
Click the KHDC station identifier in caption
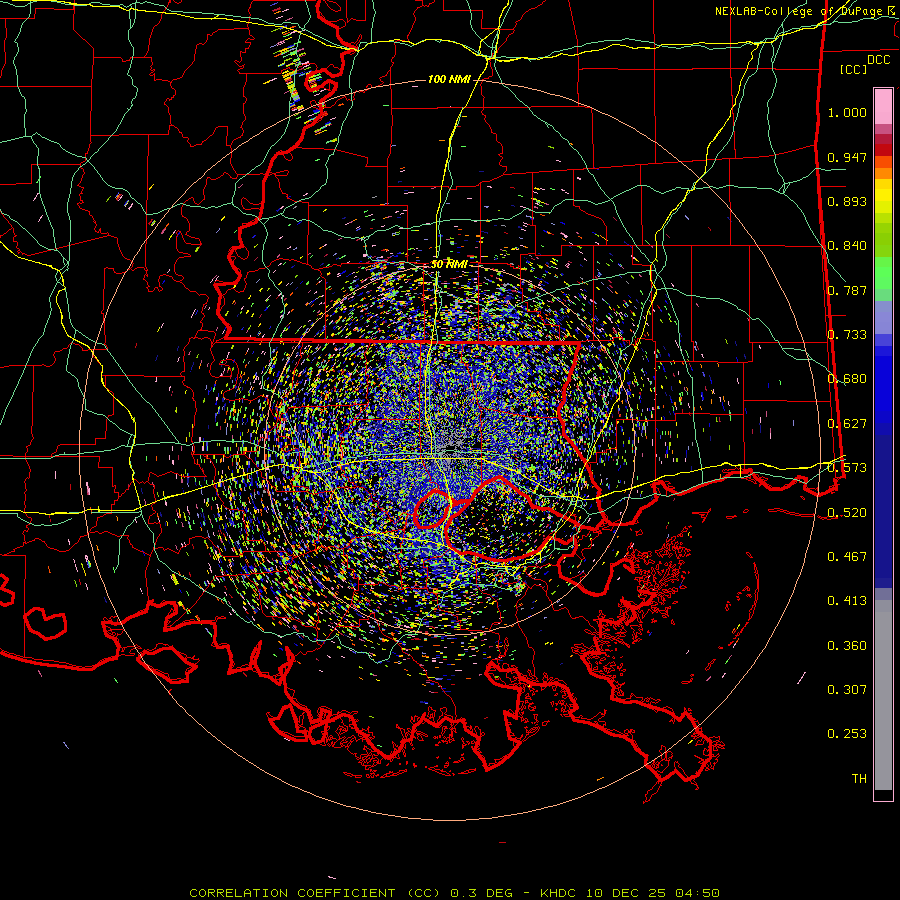(x=558, y=893)
